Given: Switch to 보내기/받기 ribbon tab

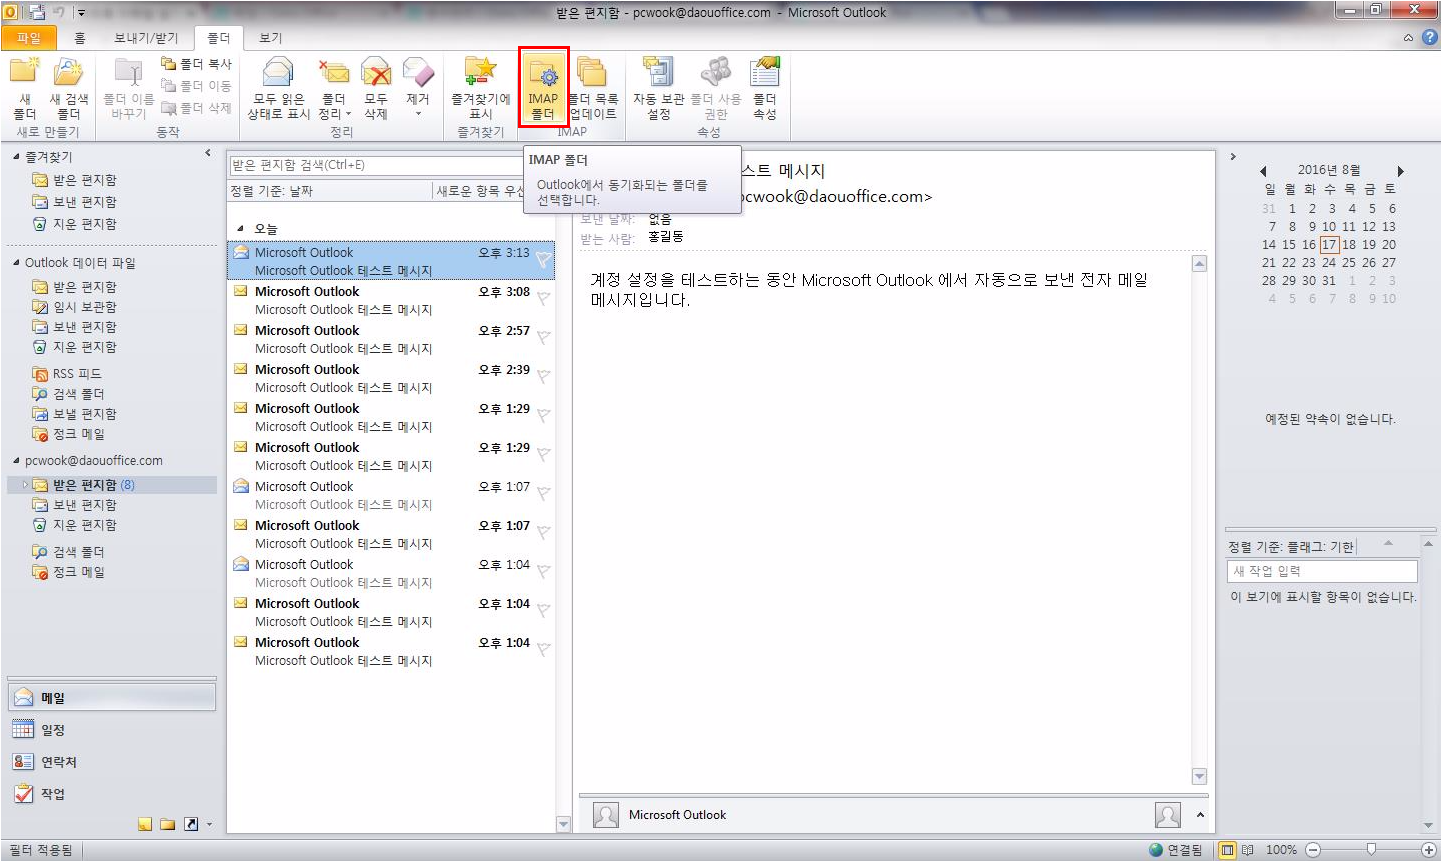Looking at the screenshot, I should click(x=146, y=38).
